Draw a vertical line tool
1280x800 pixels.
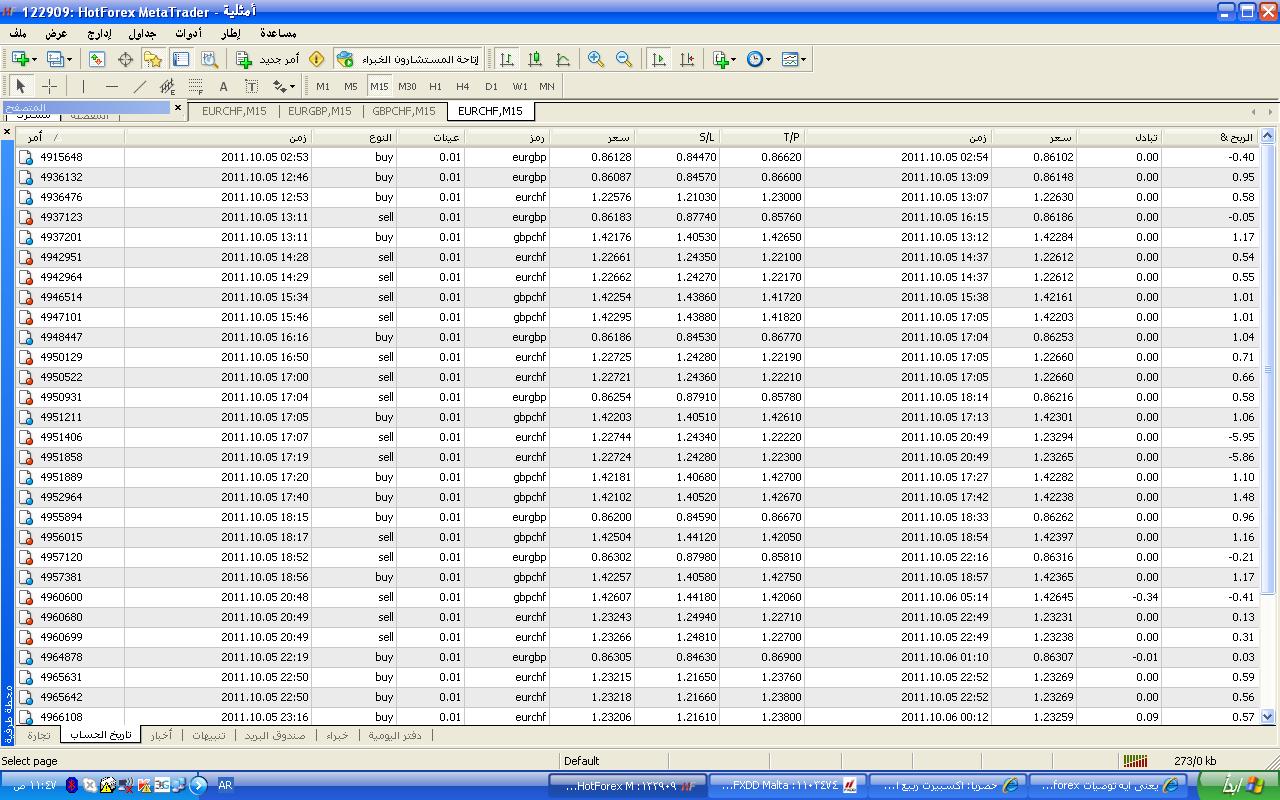coord(84,86)
